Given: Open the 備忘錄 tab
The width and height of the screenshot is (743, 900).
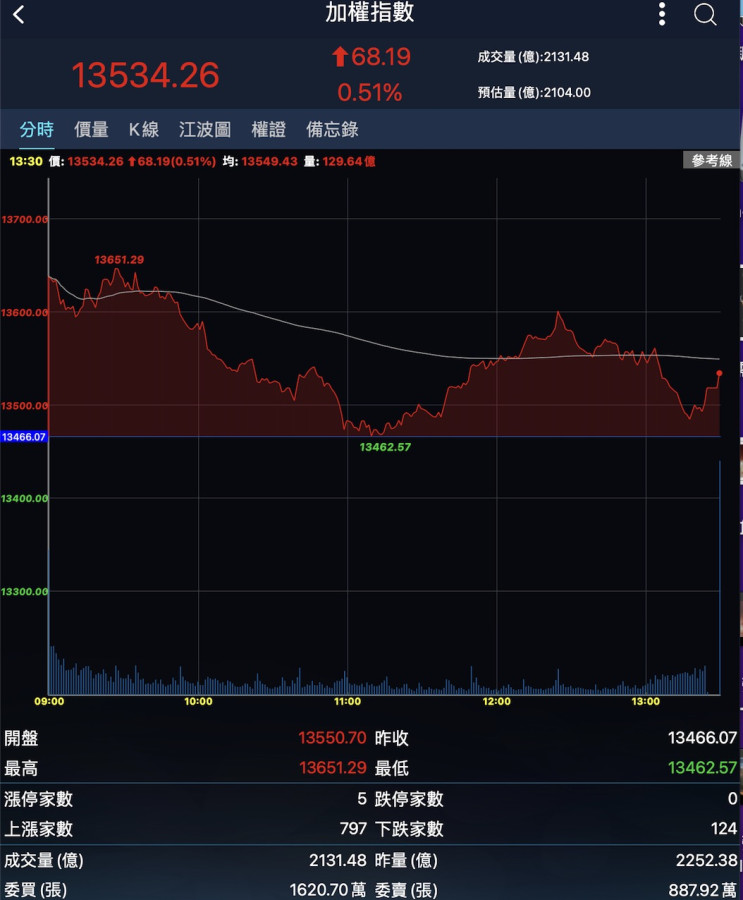Looking at the screenshot, I should [332, 129].
